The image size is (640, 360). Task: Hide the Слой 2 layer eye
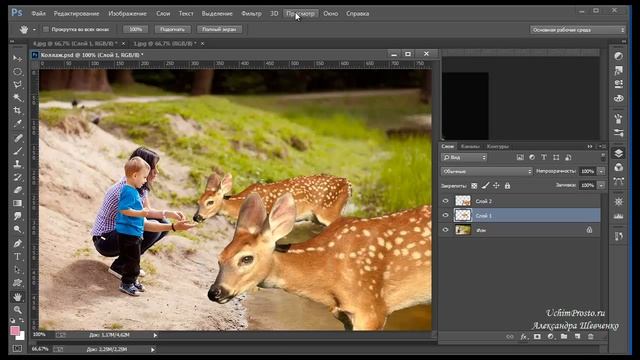pos(446,201)
